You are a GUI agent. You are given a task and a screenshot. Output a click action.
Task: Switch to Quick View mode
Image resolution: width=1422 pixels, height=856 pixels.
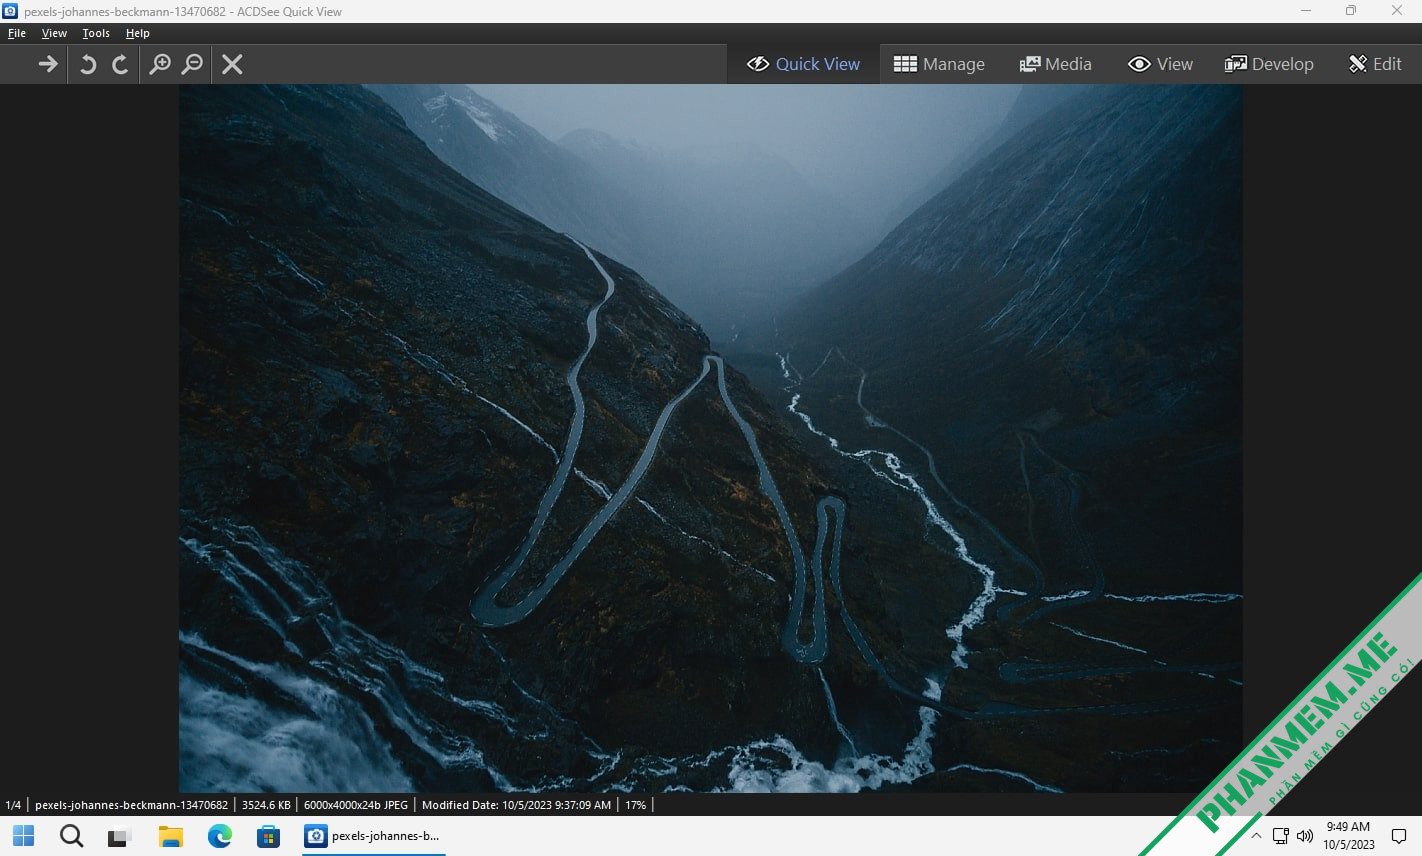point(803,64)
